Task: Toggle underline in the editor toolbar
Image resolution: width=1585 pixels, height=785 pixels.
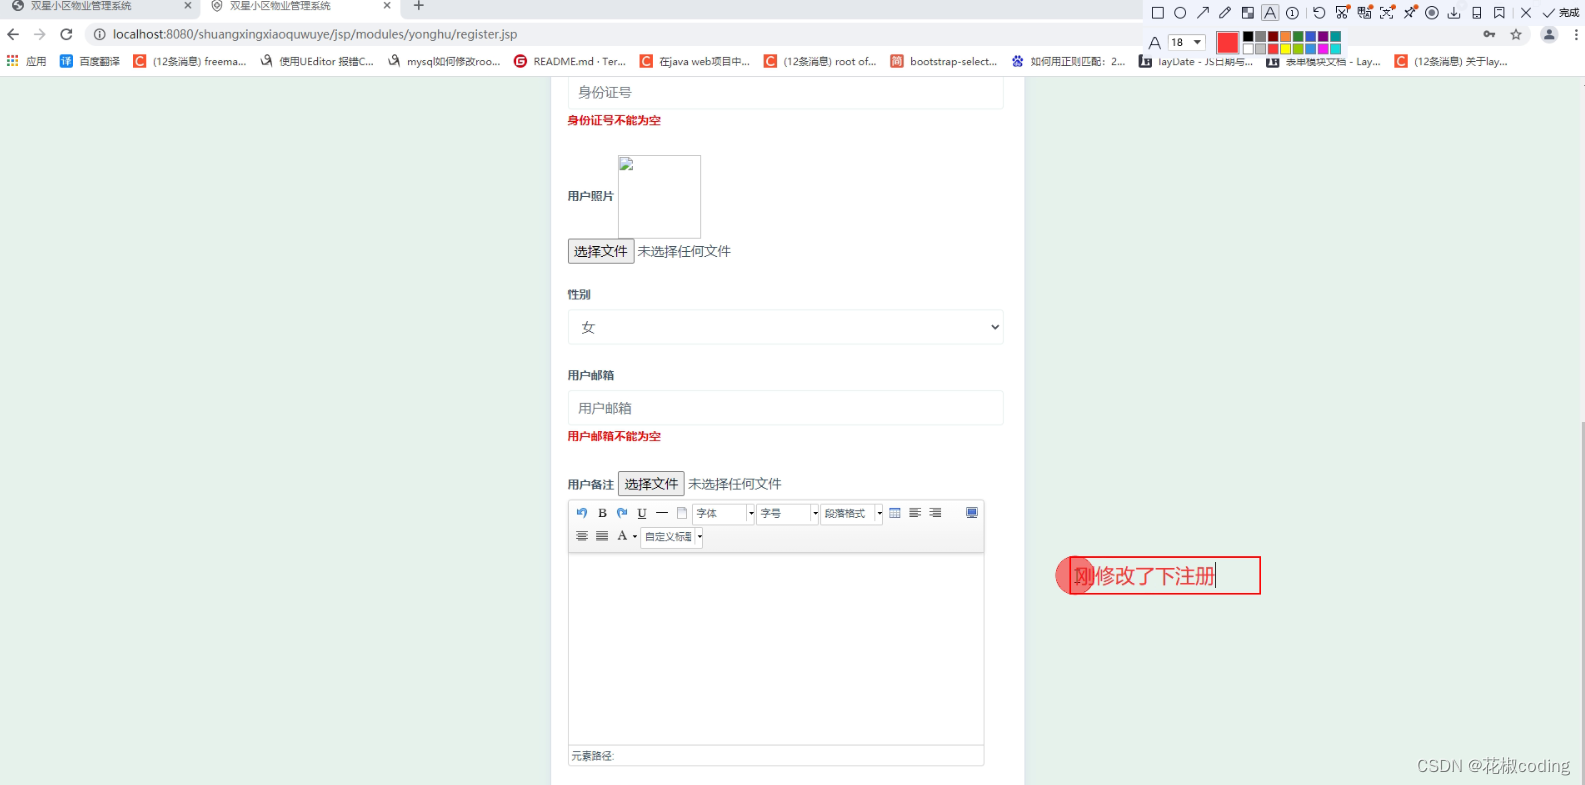Action: [x=642, y=513]
